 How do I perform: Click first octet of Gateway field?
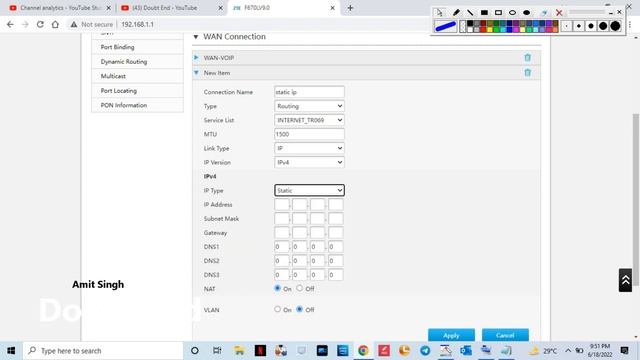point(282,233)
